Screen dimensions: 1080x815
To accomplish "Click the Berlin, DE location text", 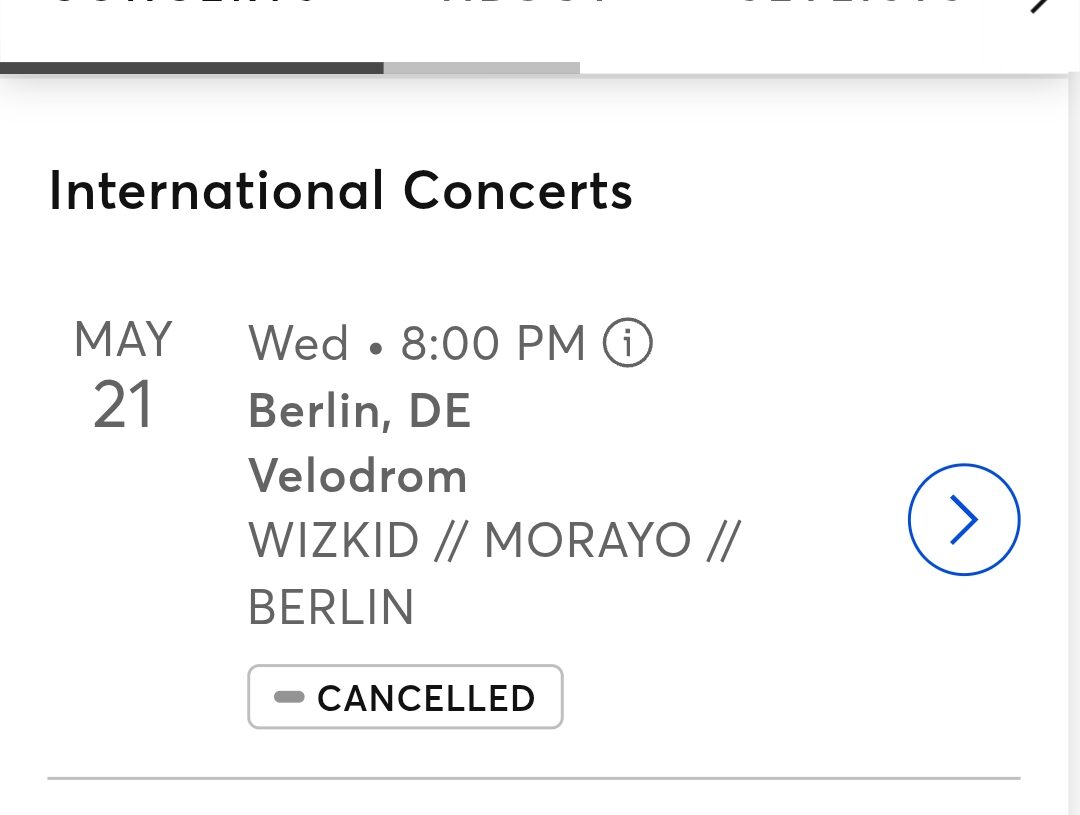I will click(359, 411).
